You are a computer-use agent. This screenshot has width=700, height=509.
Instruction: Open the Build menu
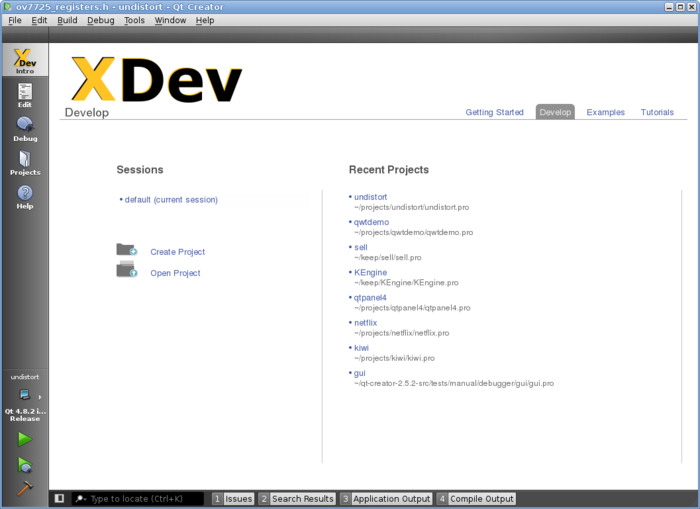67,20
